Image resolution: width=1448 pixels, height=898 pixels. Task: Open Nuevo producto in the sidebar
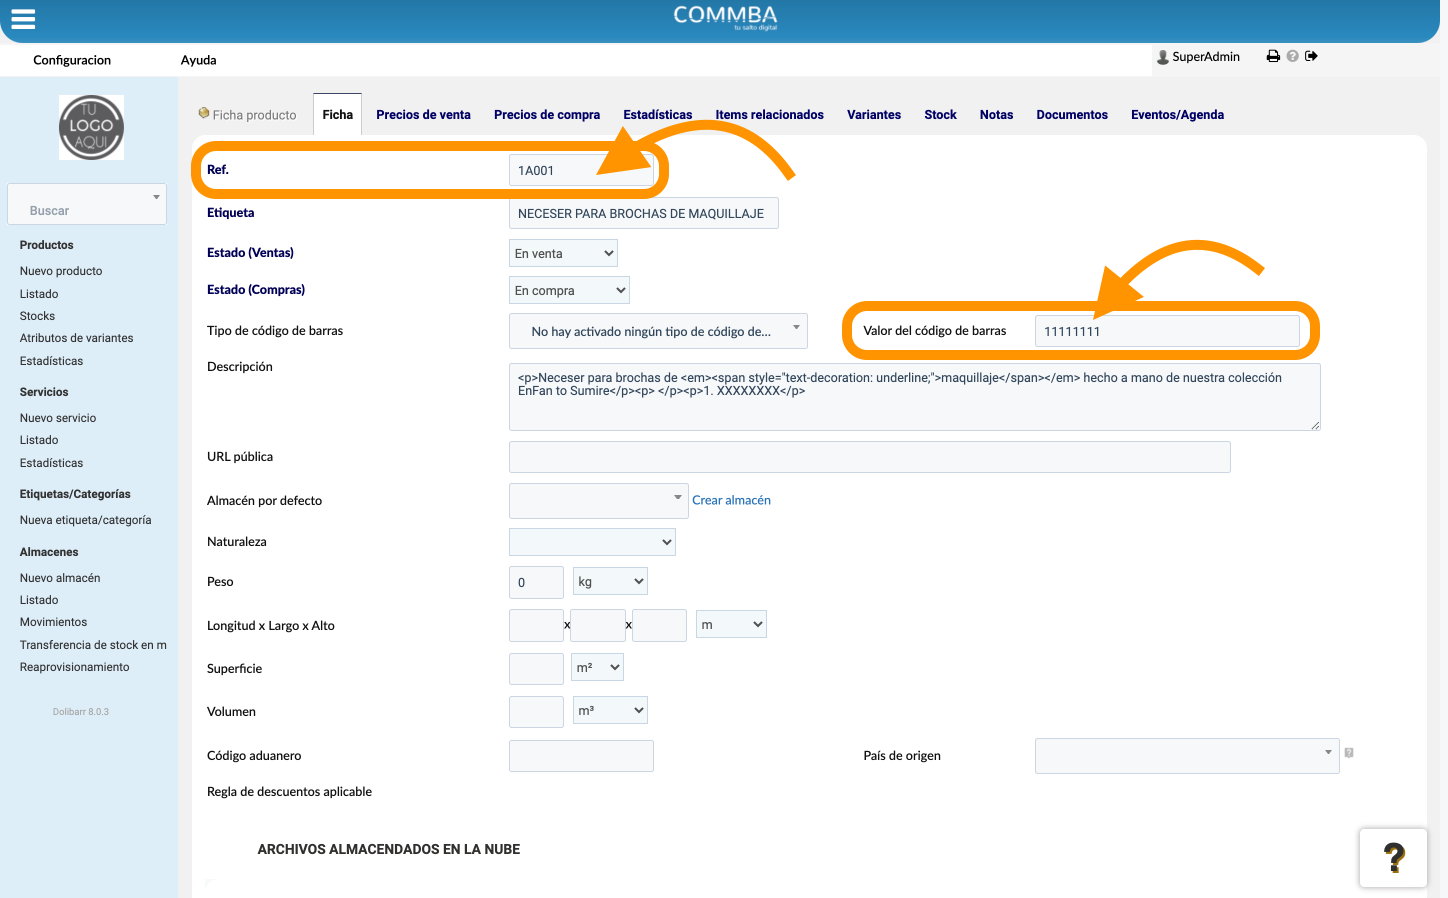[x=61, y=271]
